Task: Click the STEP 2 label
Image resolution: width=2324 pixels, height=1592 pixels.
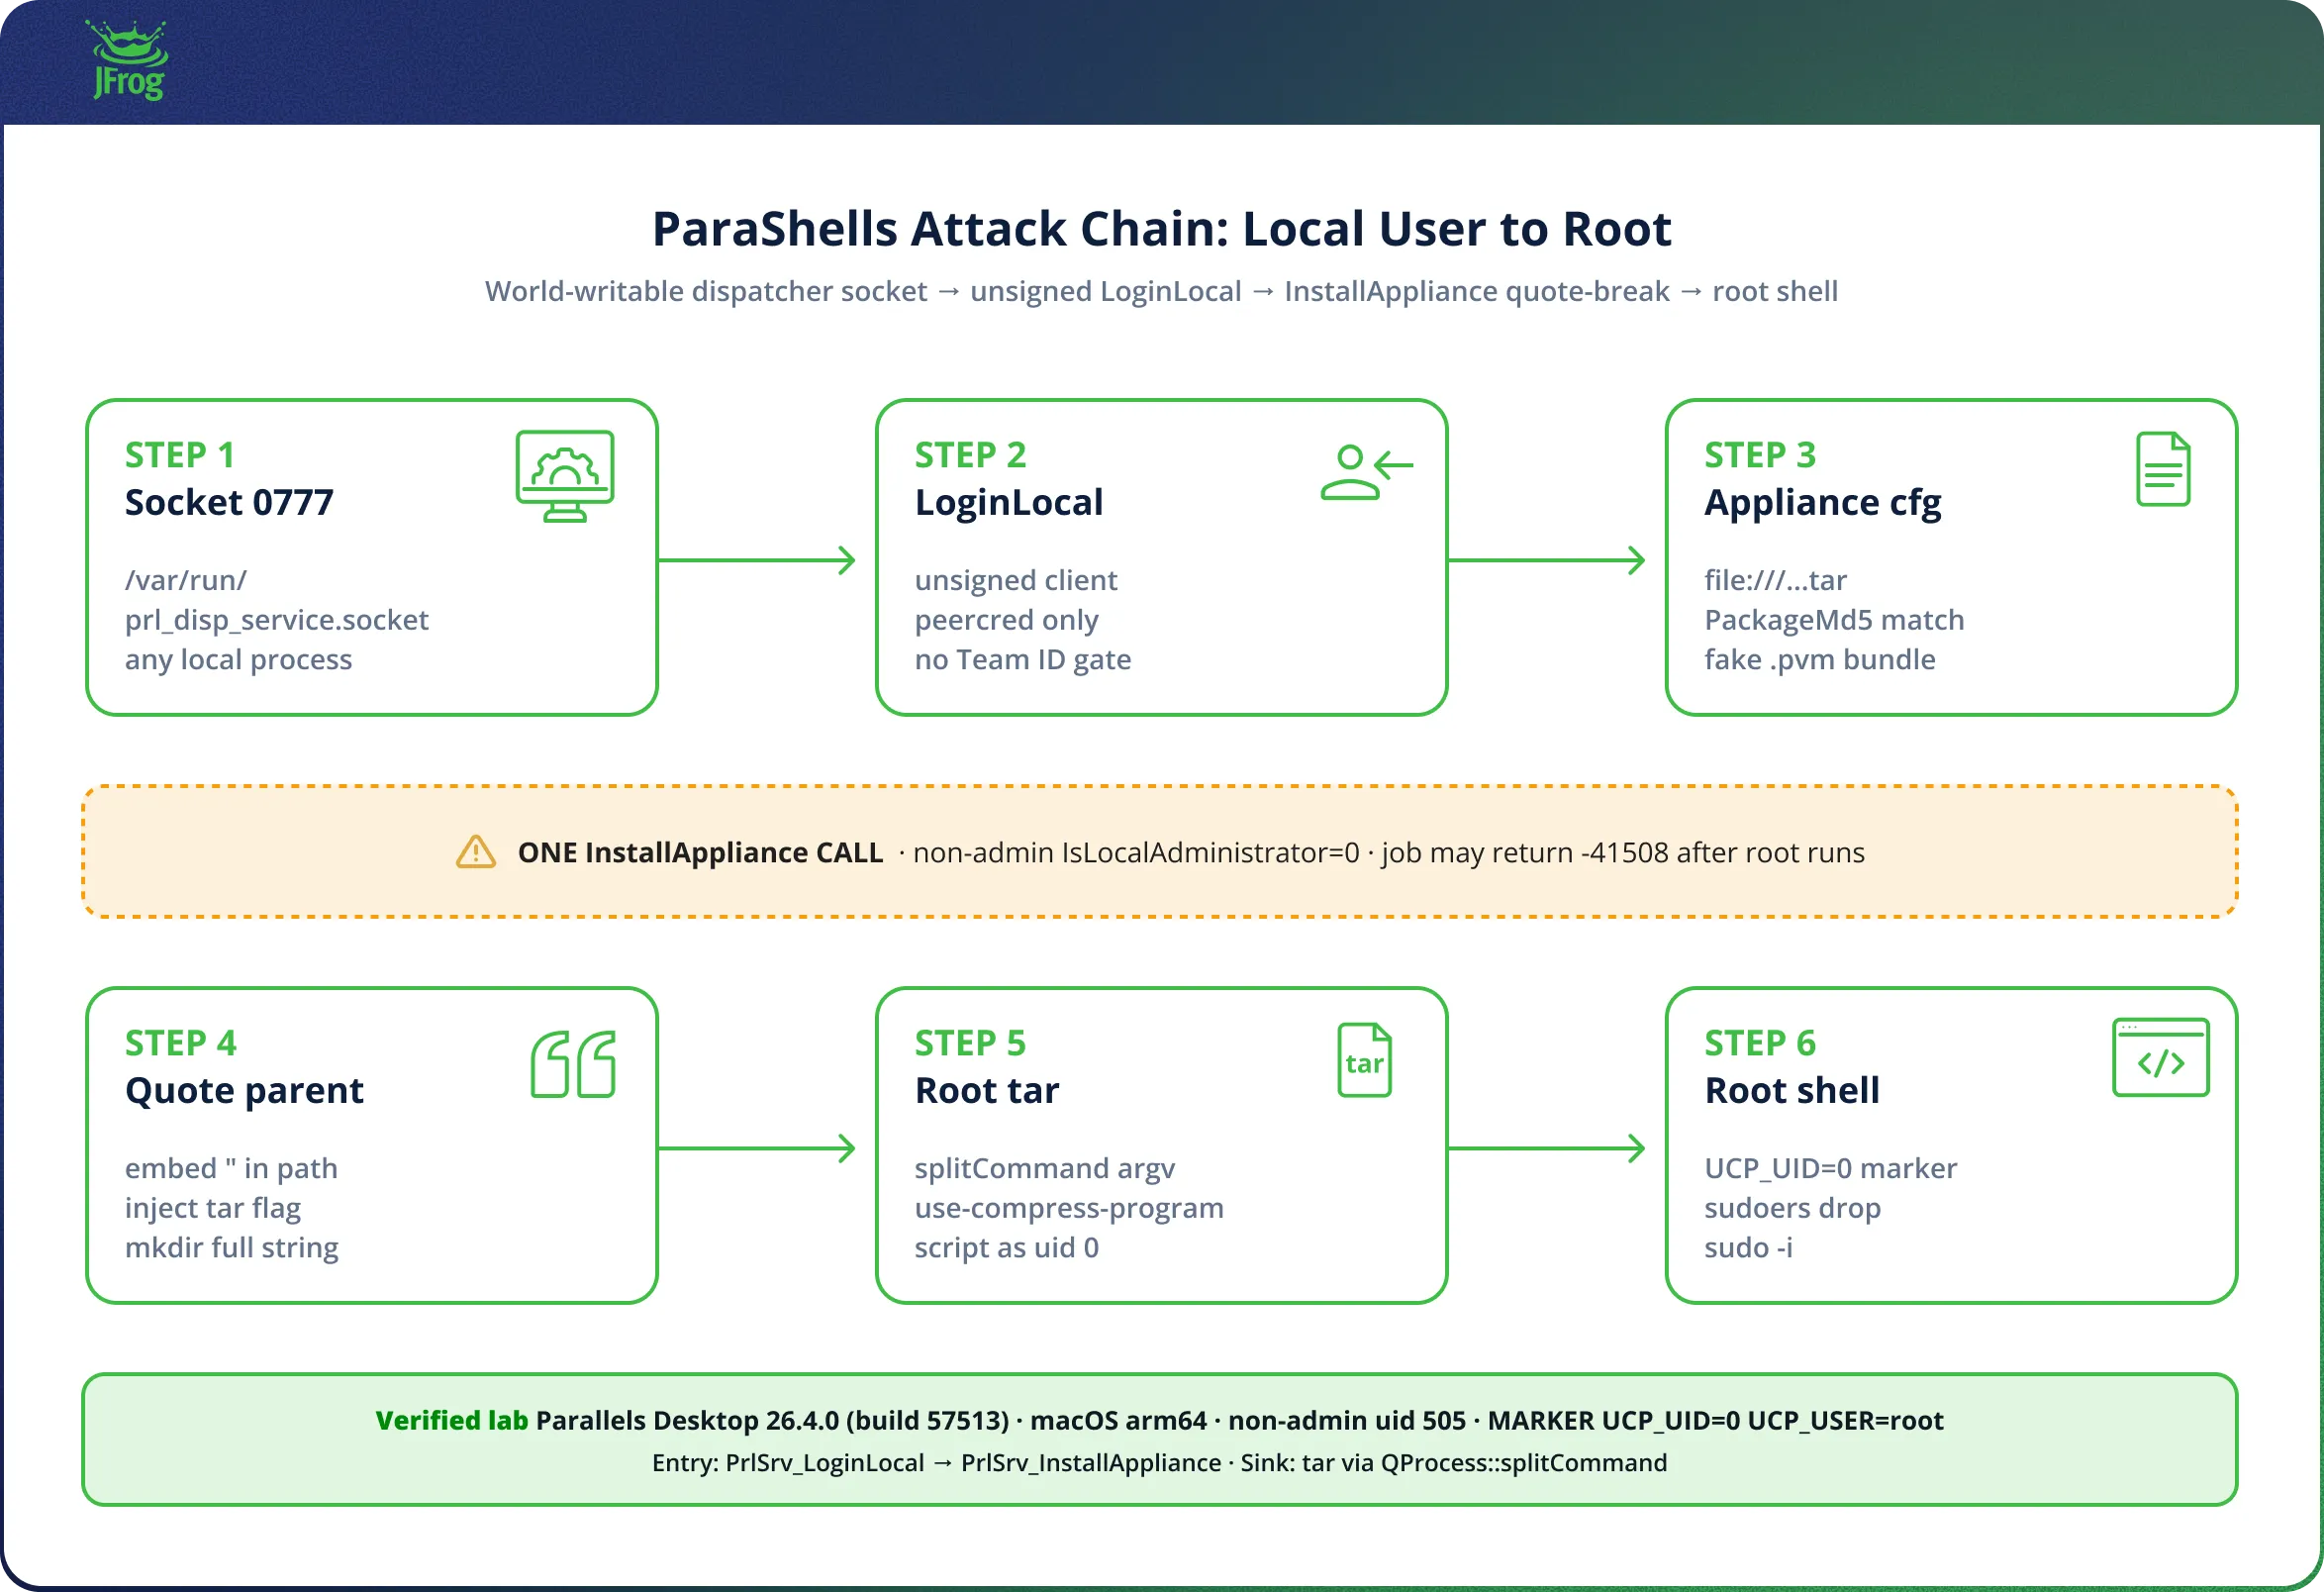Action: pyautogui.click(x=970, y=455)
